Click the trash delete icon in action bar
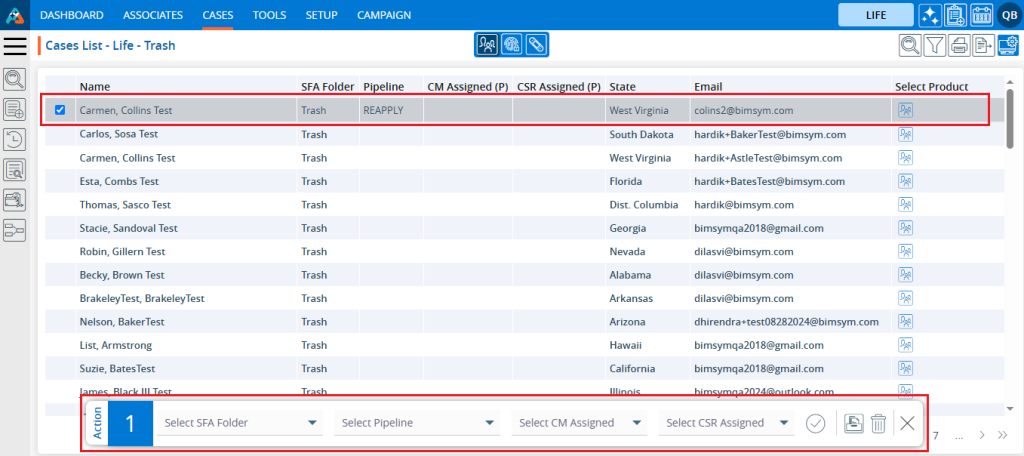 pyautogui.click(x=878, y=423)
